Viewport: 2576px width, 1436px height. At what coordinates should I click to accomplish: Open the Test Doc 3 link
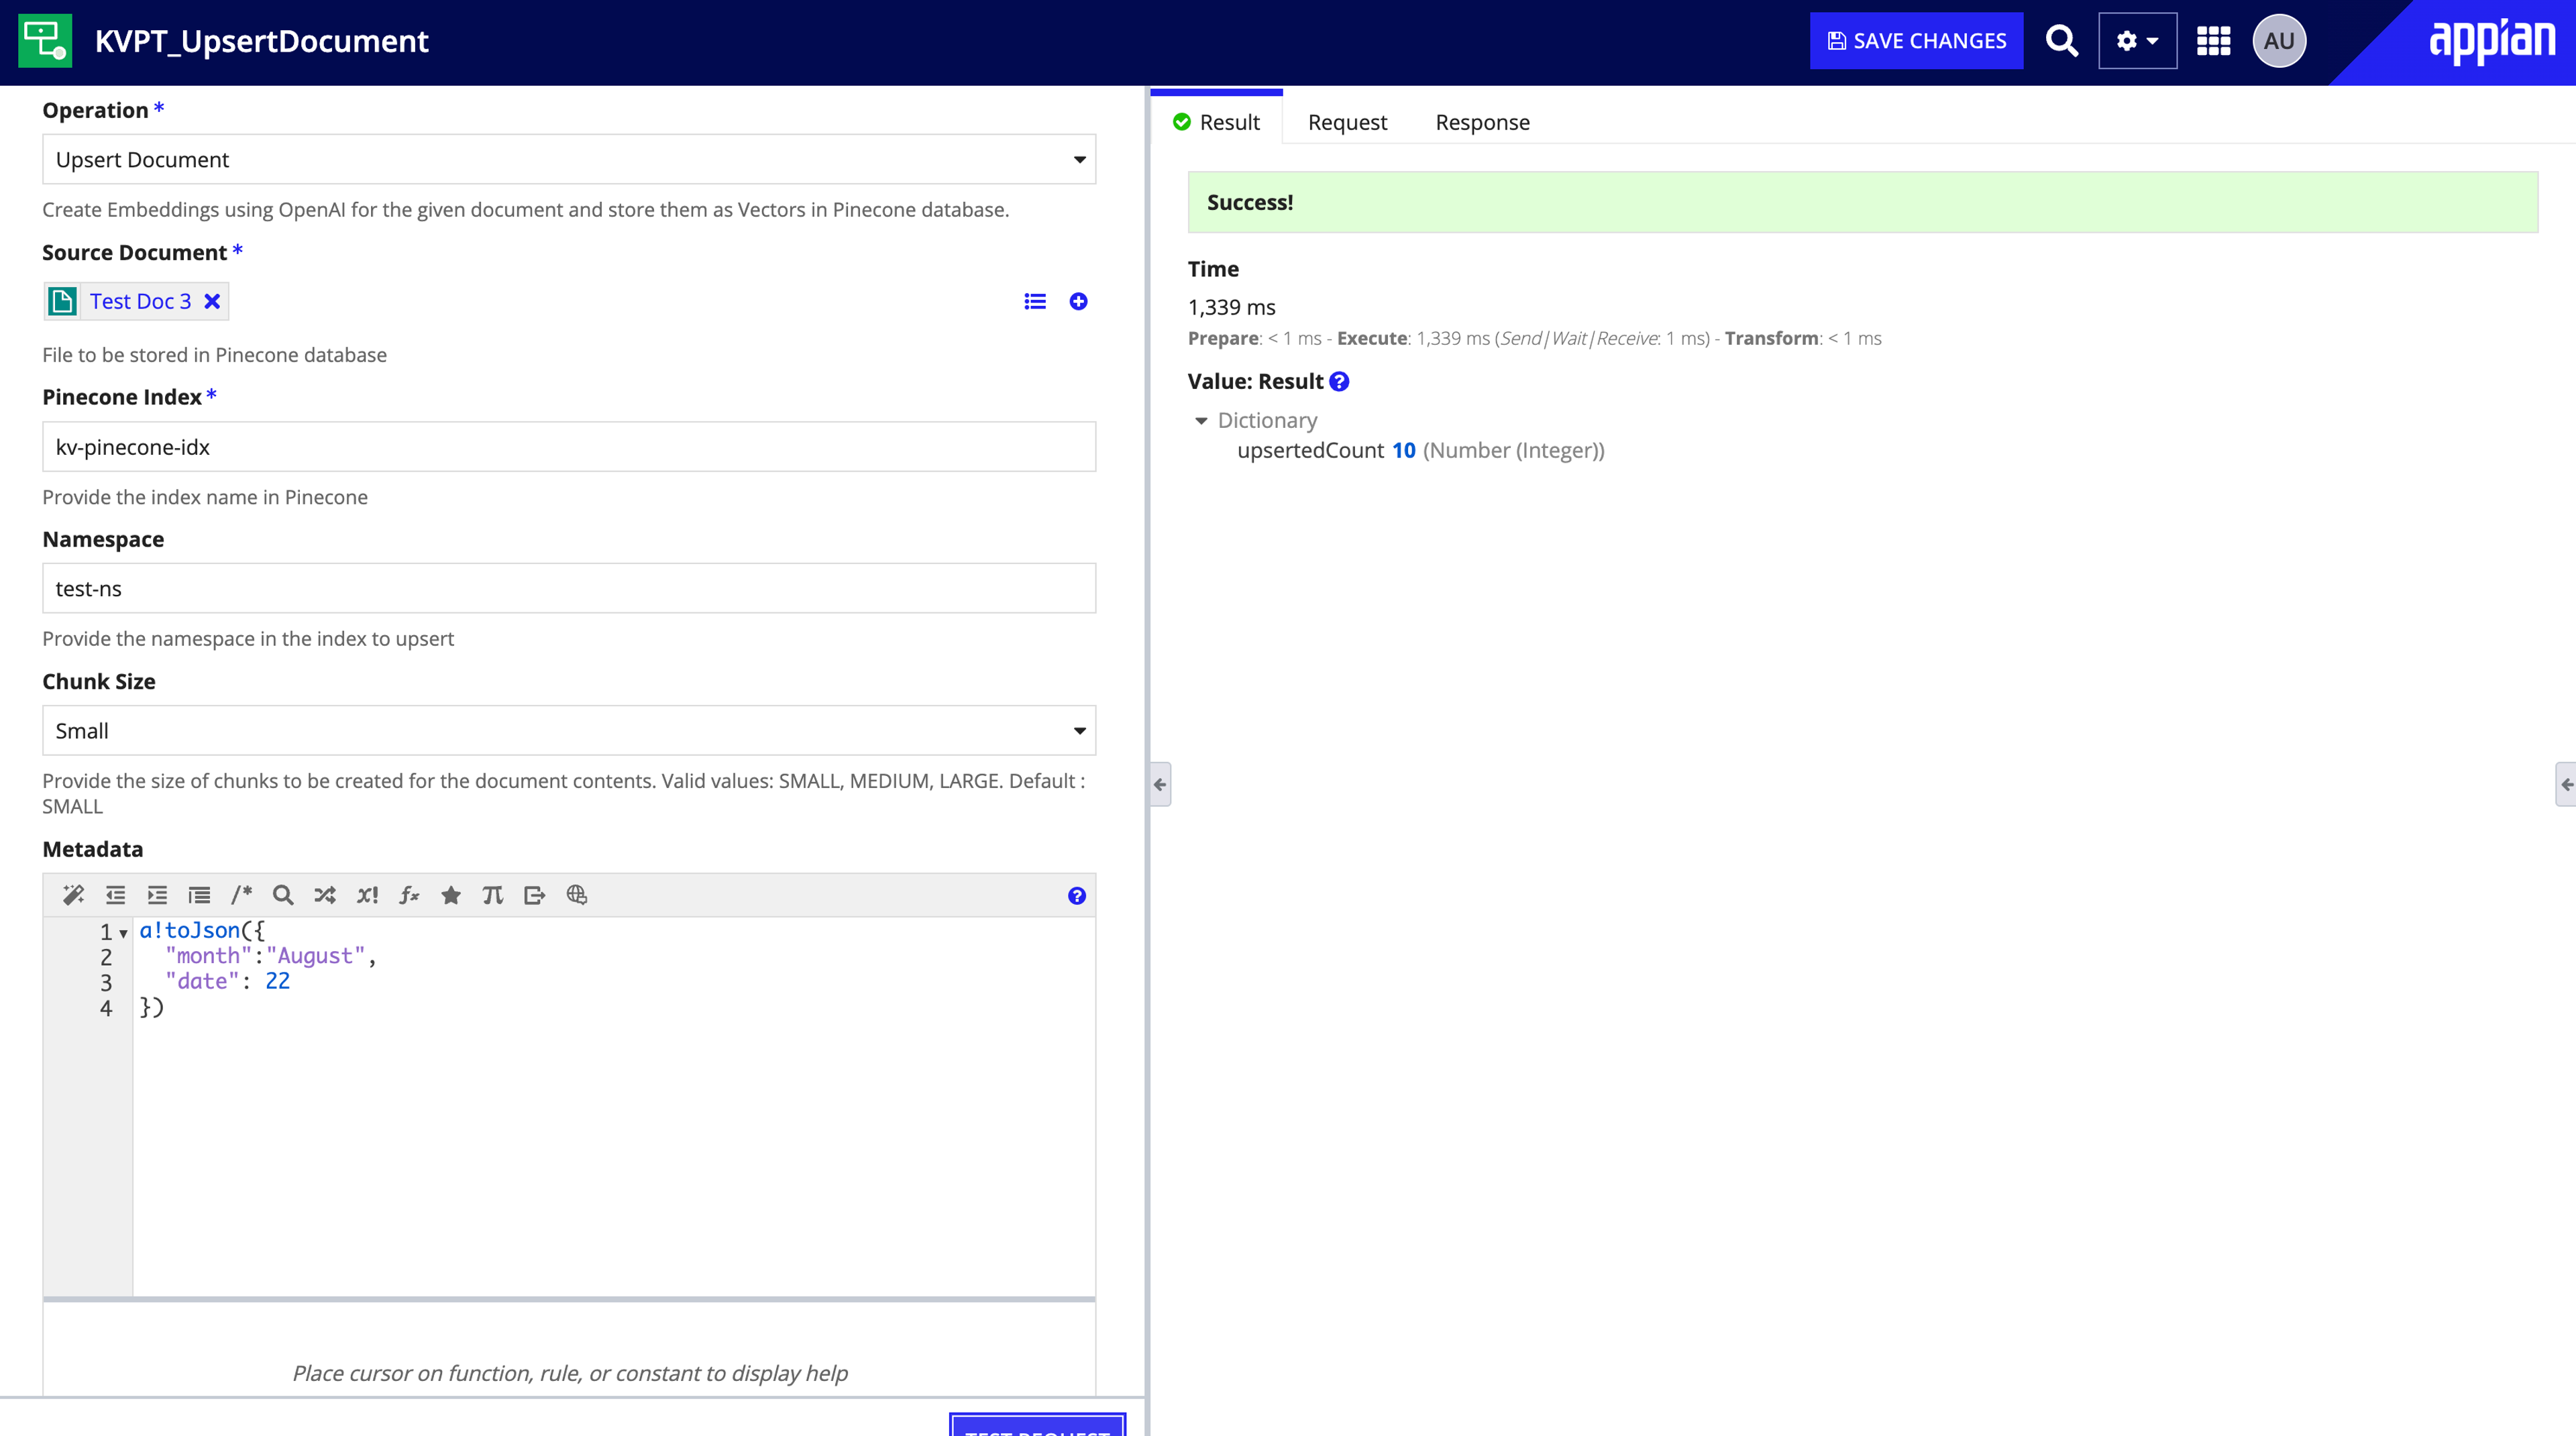(140, 301)
